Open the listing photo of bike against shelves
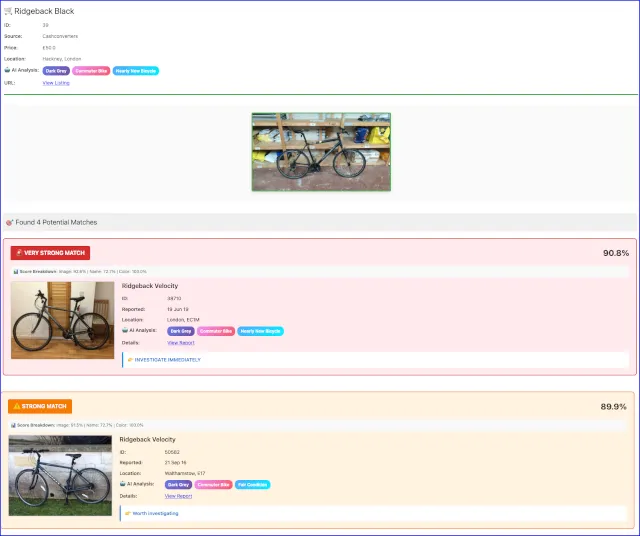Screen dimensions: 640x536 click(321, 152)
